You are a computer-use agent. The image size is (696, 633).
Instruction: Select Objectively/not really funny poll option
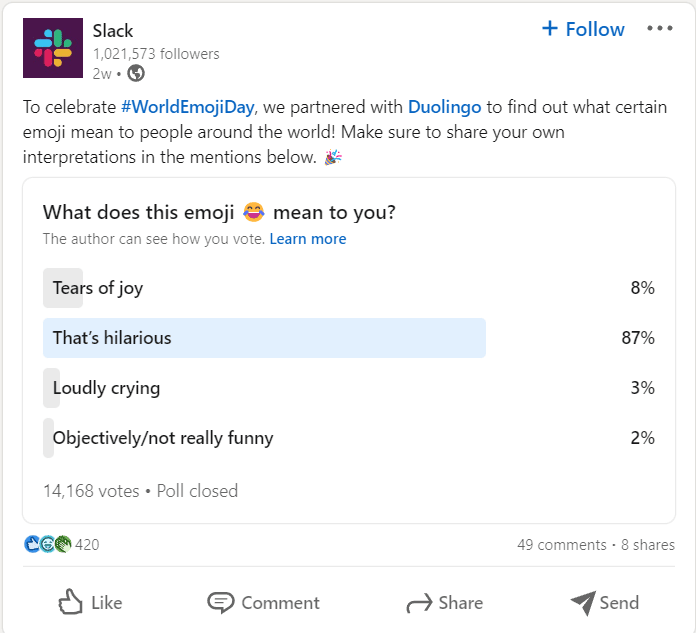tap(349, 438)
